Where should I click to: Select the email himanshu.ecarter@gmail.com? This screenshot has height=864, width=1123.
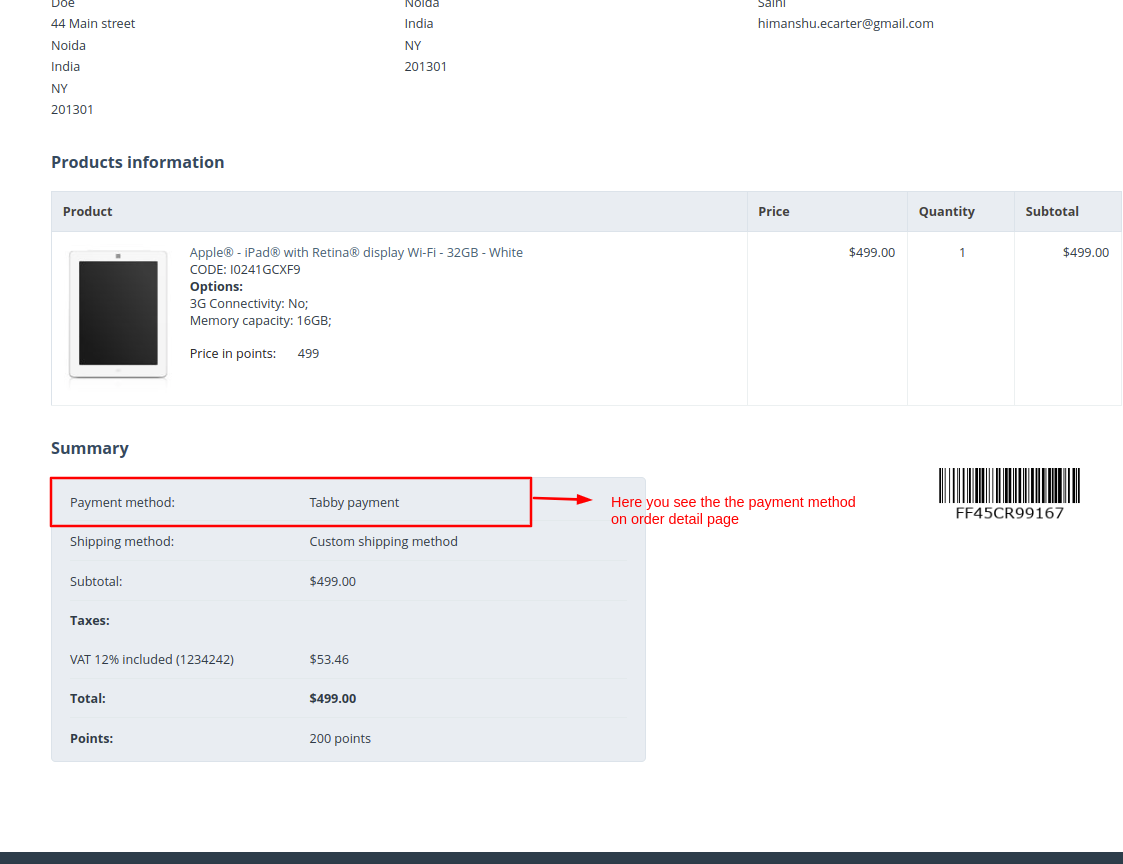point(845,24)
